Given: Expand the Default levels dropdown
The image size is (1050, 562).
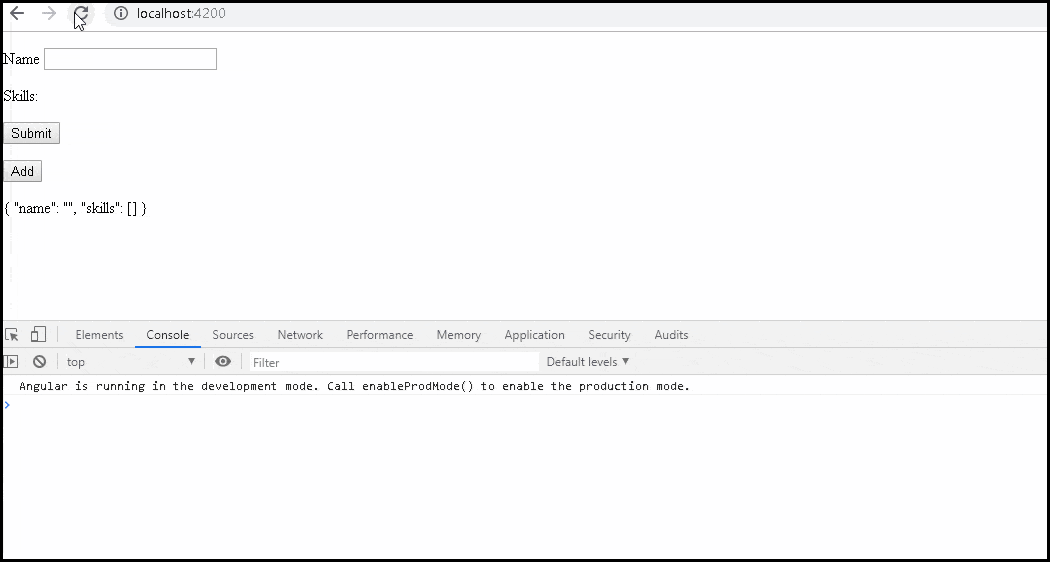Looking at the screenshot, I should click(588, 362).
